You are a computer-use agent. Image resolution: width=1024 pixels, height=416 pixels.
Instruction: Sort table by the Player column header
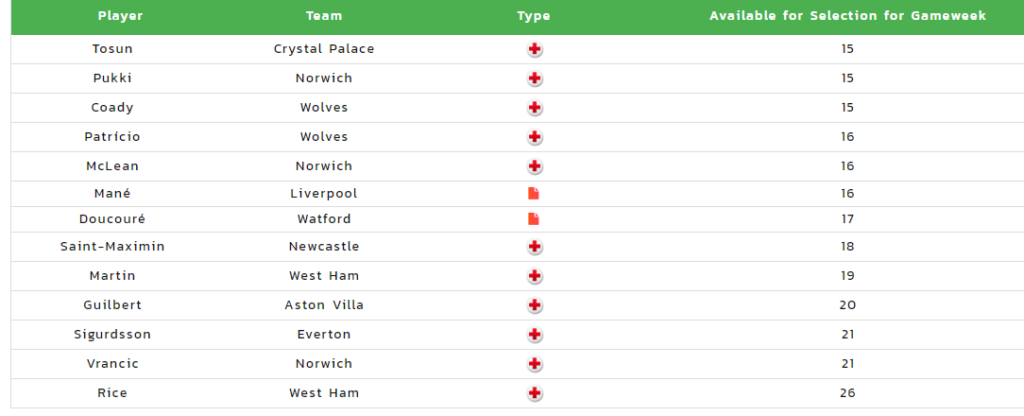pos(120,16)
